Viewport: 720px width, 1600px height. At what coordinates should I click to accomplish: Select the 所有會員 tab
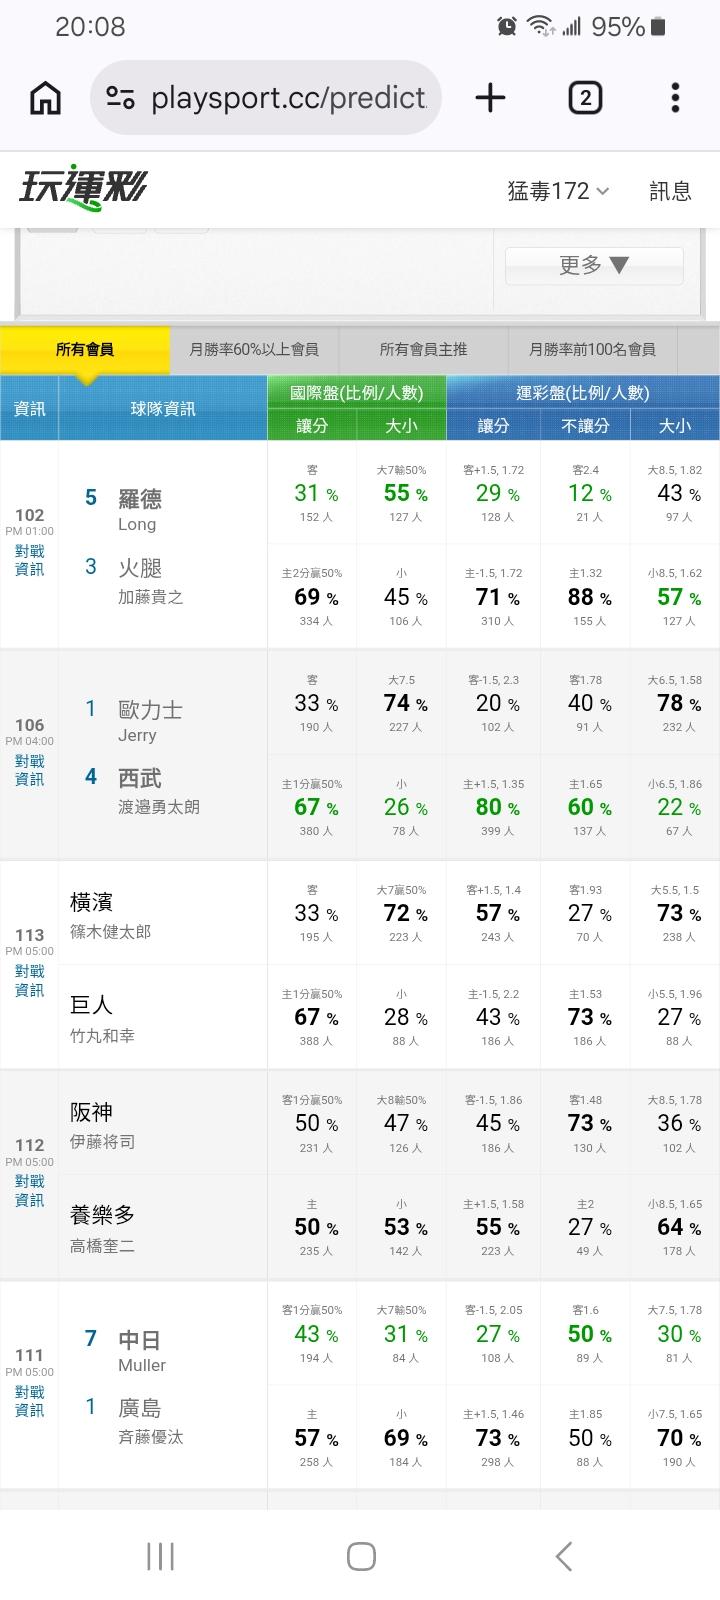(x=85, y=350)
